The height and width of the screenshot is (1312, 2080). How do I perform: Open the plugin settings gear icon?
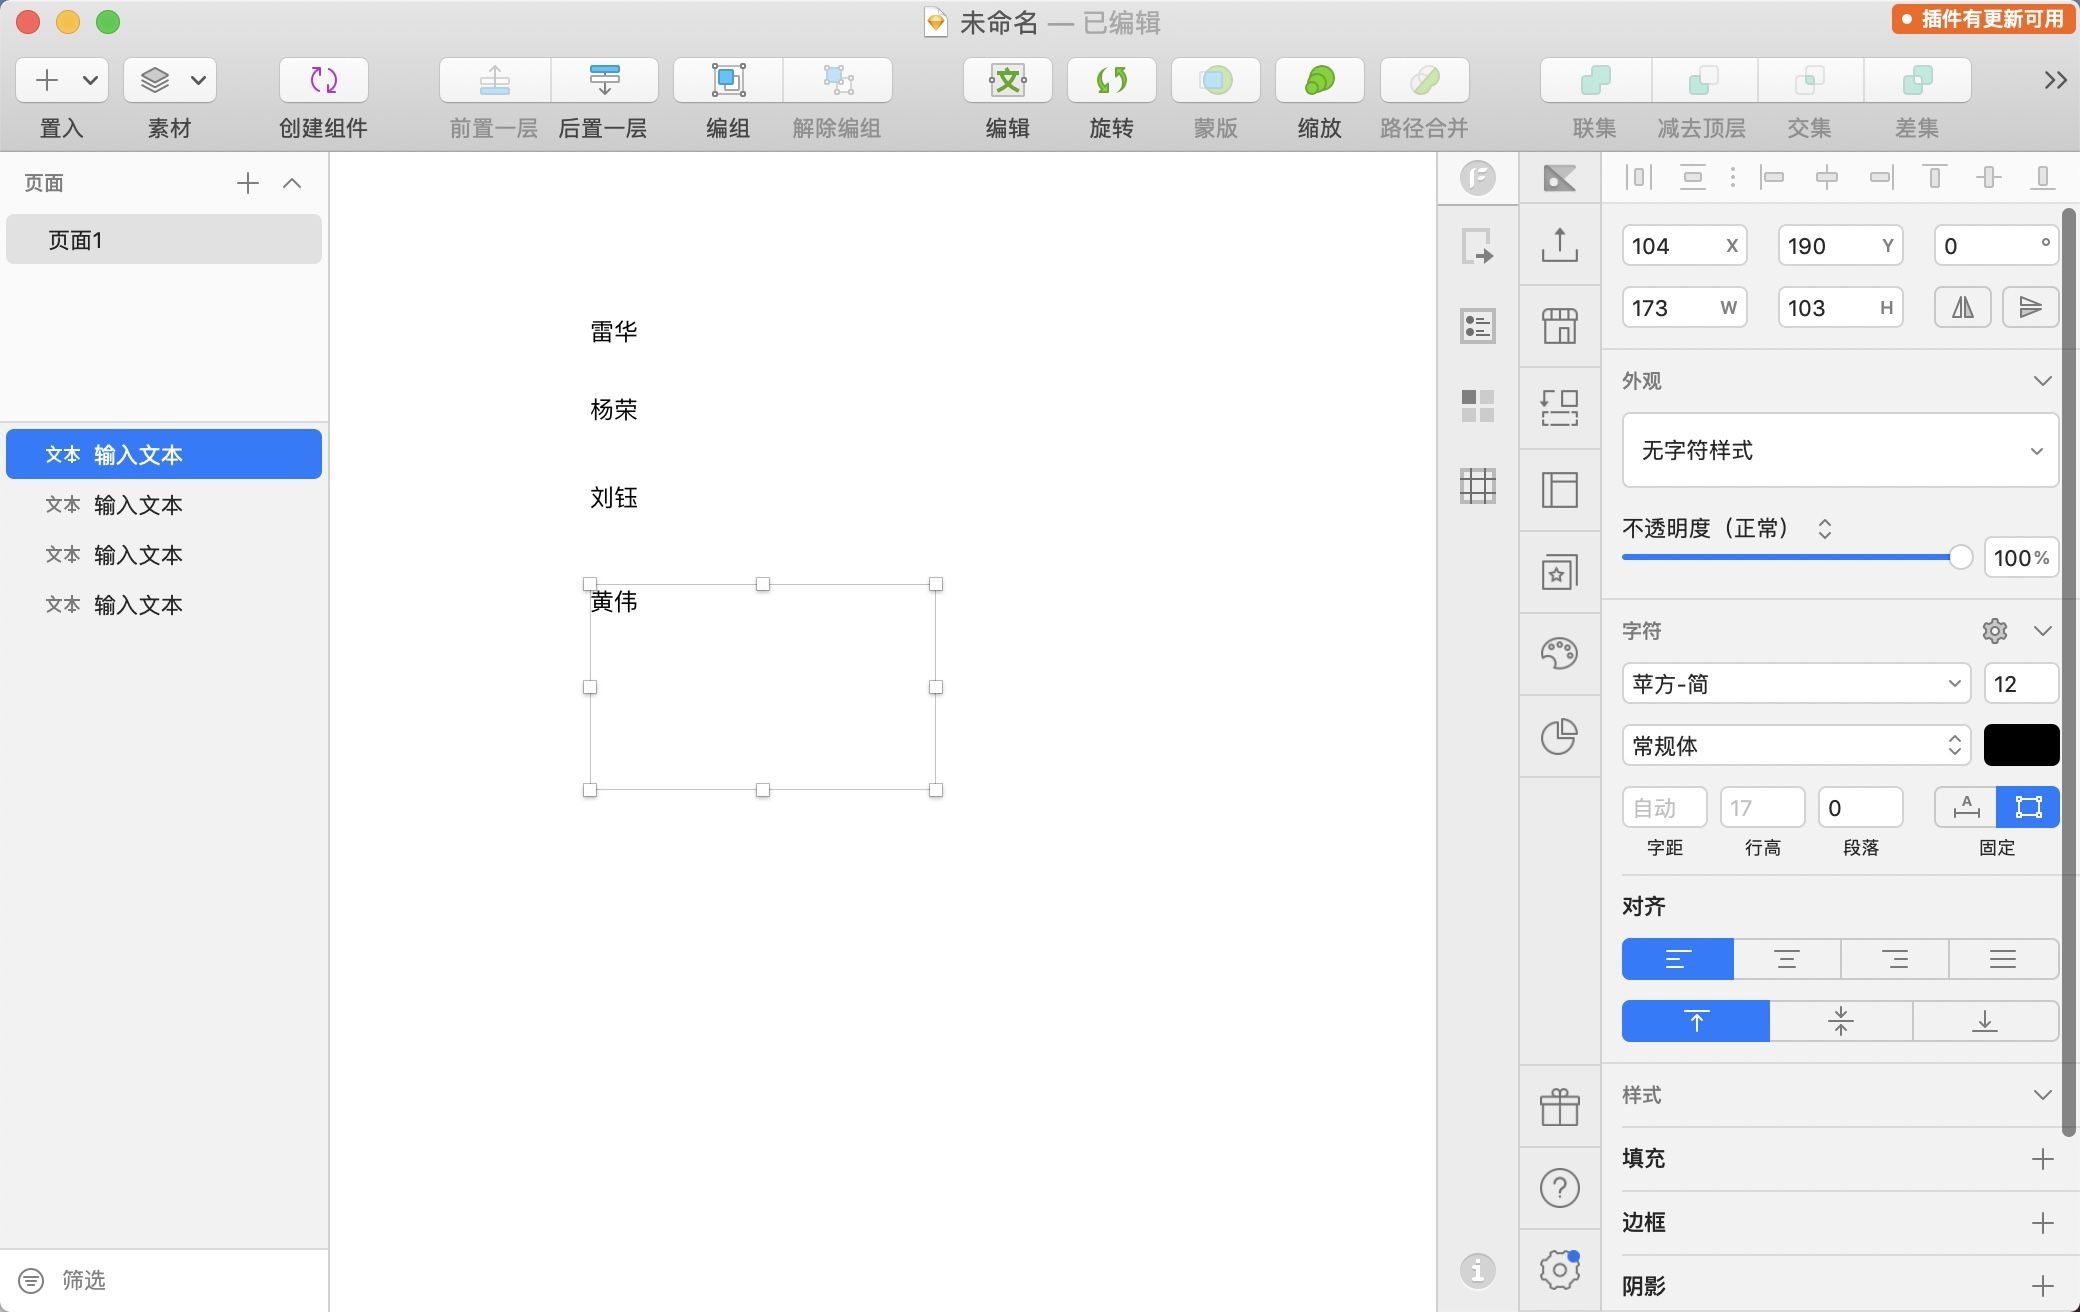point(1560,1270)
